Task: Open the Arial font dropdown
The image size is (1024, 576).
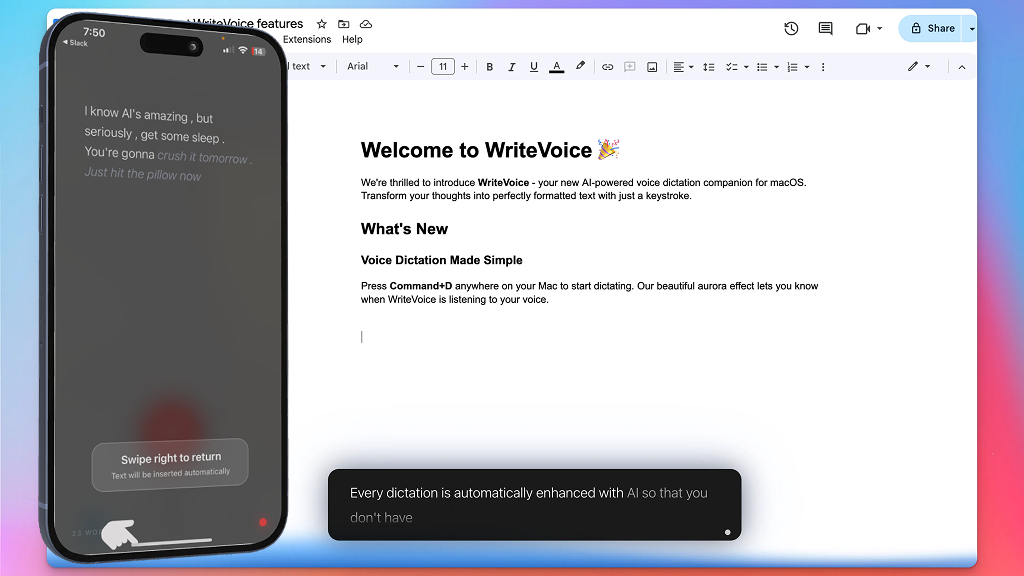Action: coord(371,66)
